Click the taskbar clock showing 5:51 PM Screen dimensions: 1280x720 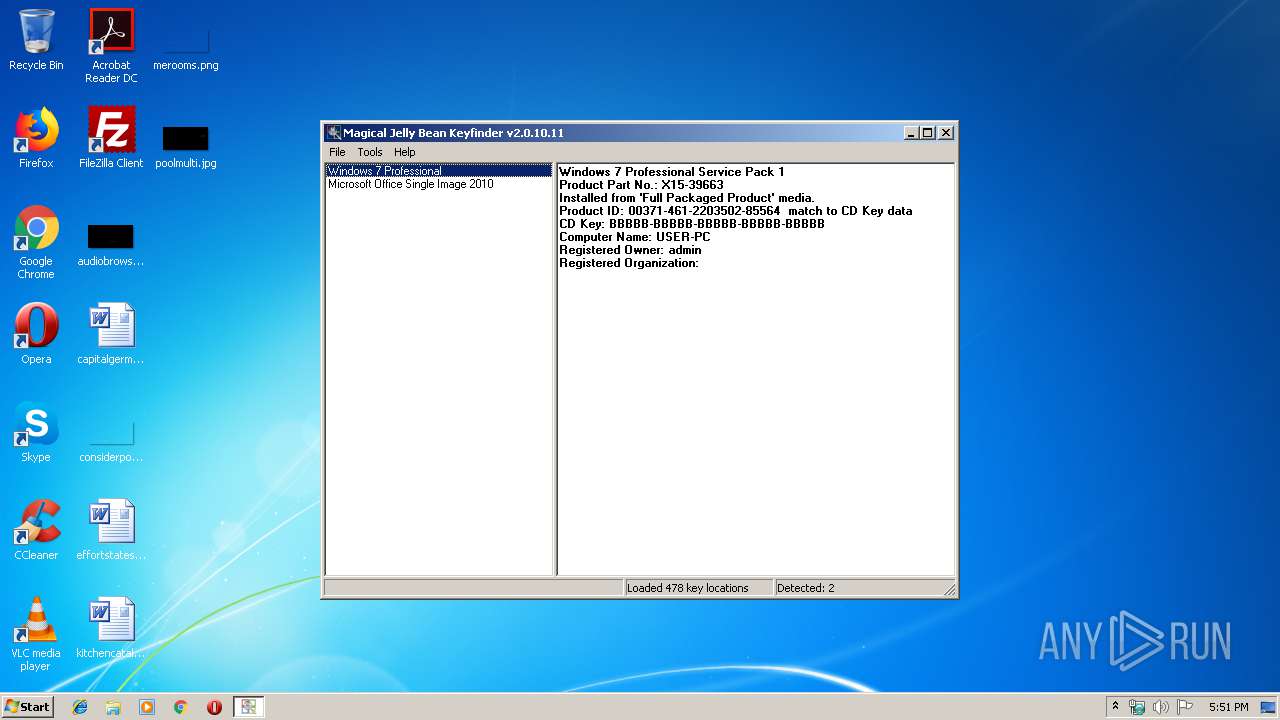click(x=1228, y=707)
